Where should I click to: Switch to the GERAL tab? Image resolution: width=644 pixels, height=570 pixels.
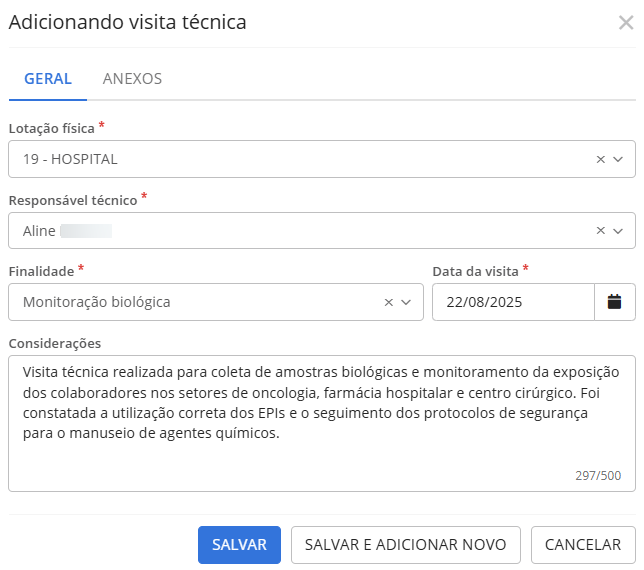[x=48, y=79]
